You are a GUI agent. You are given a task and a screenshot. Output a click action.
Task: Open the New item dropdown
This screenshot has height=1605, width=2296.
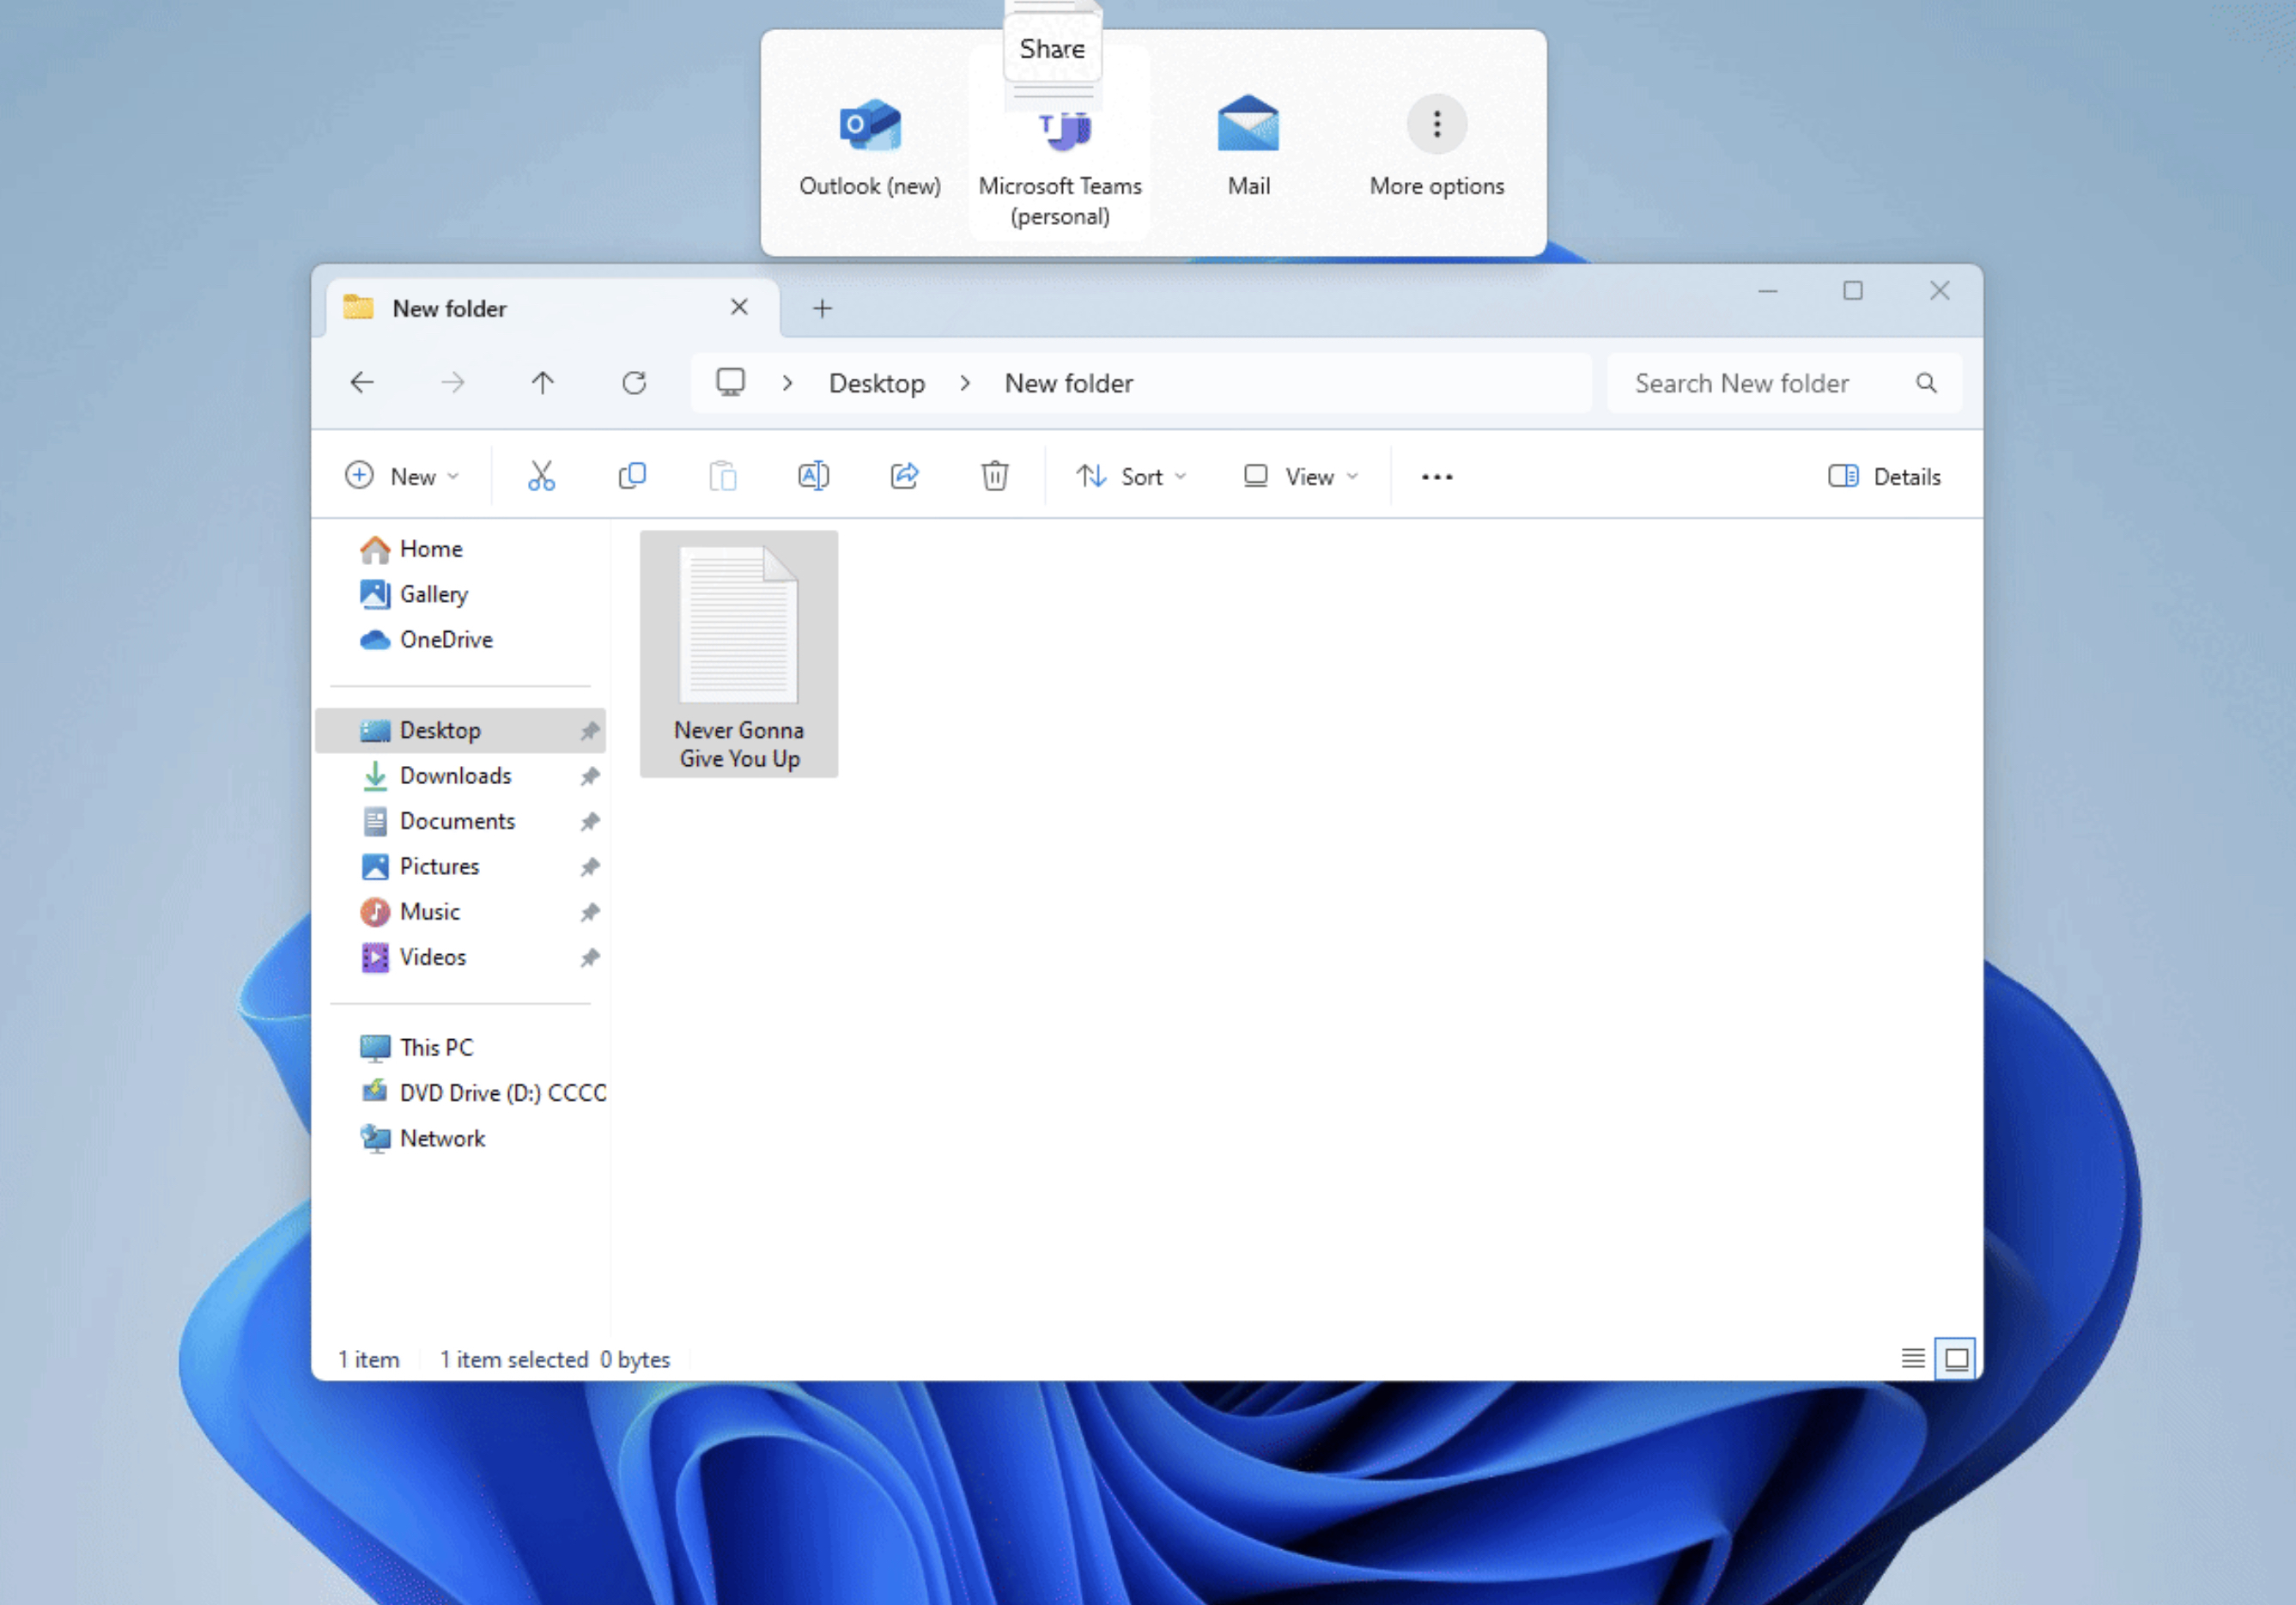pyautogui.click(x=404, y=476)
